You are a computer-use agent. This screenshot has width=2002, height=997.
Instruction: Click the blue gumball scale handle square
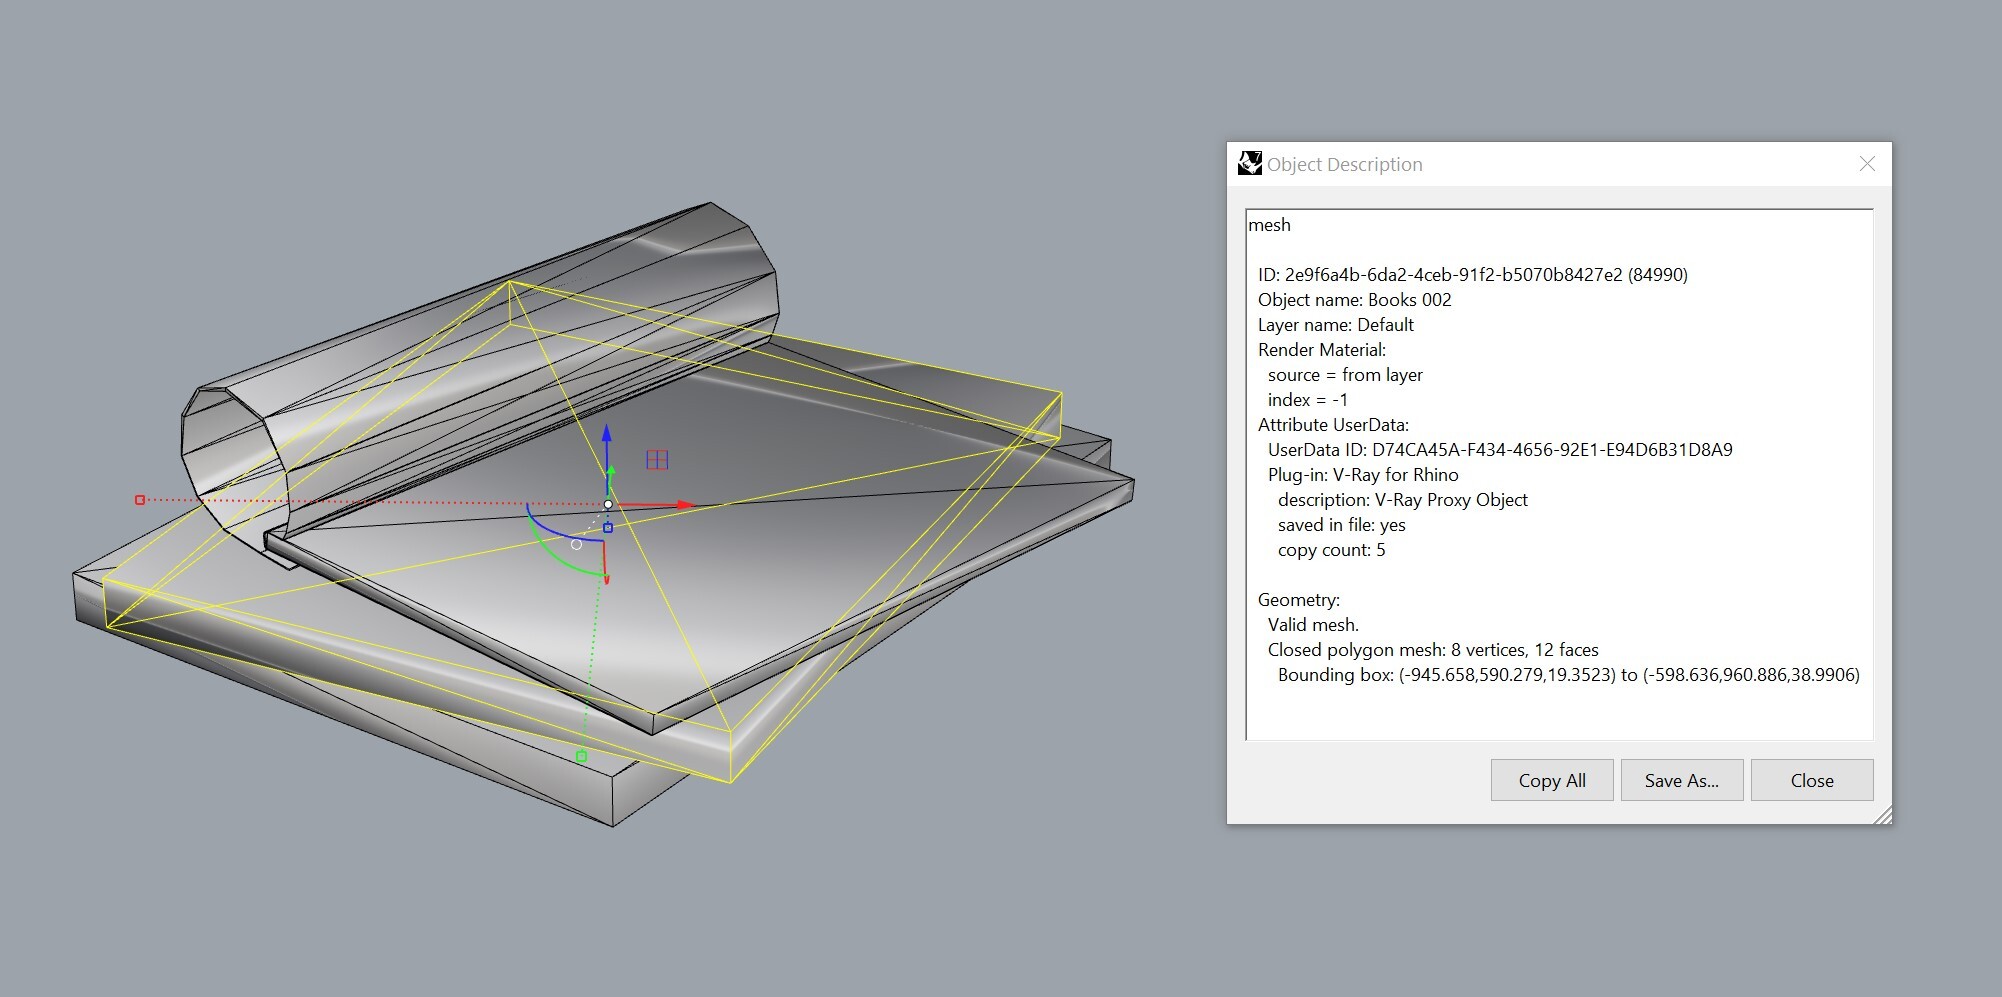(608, 528)
